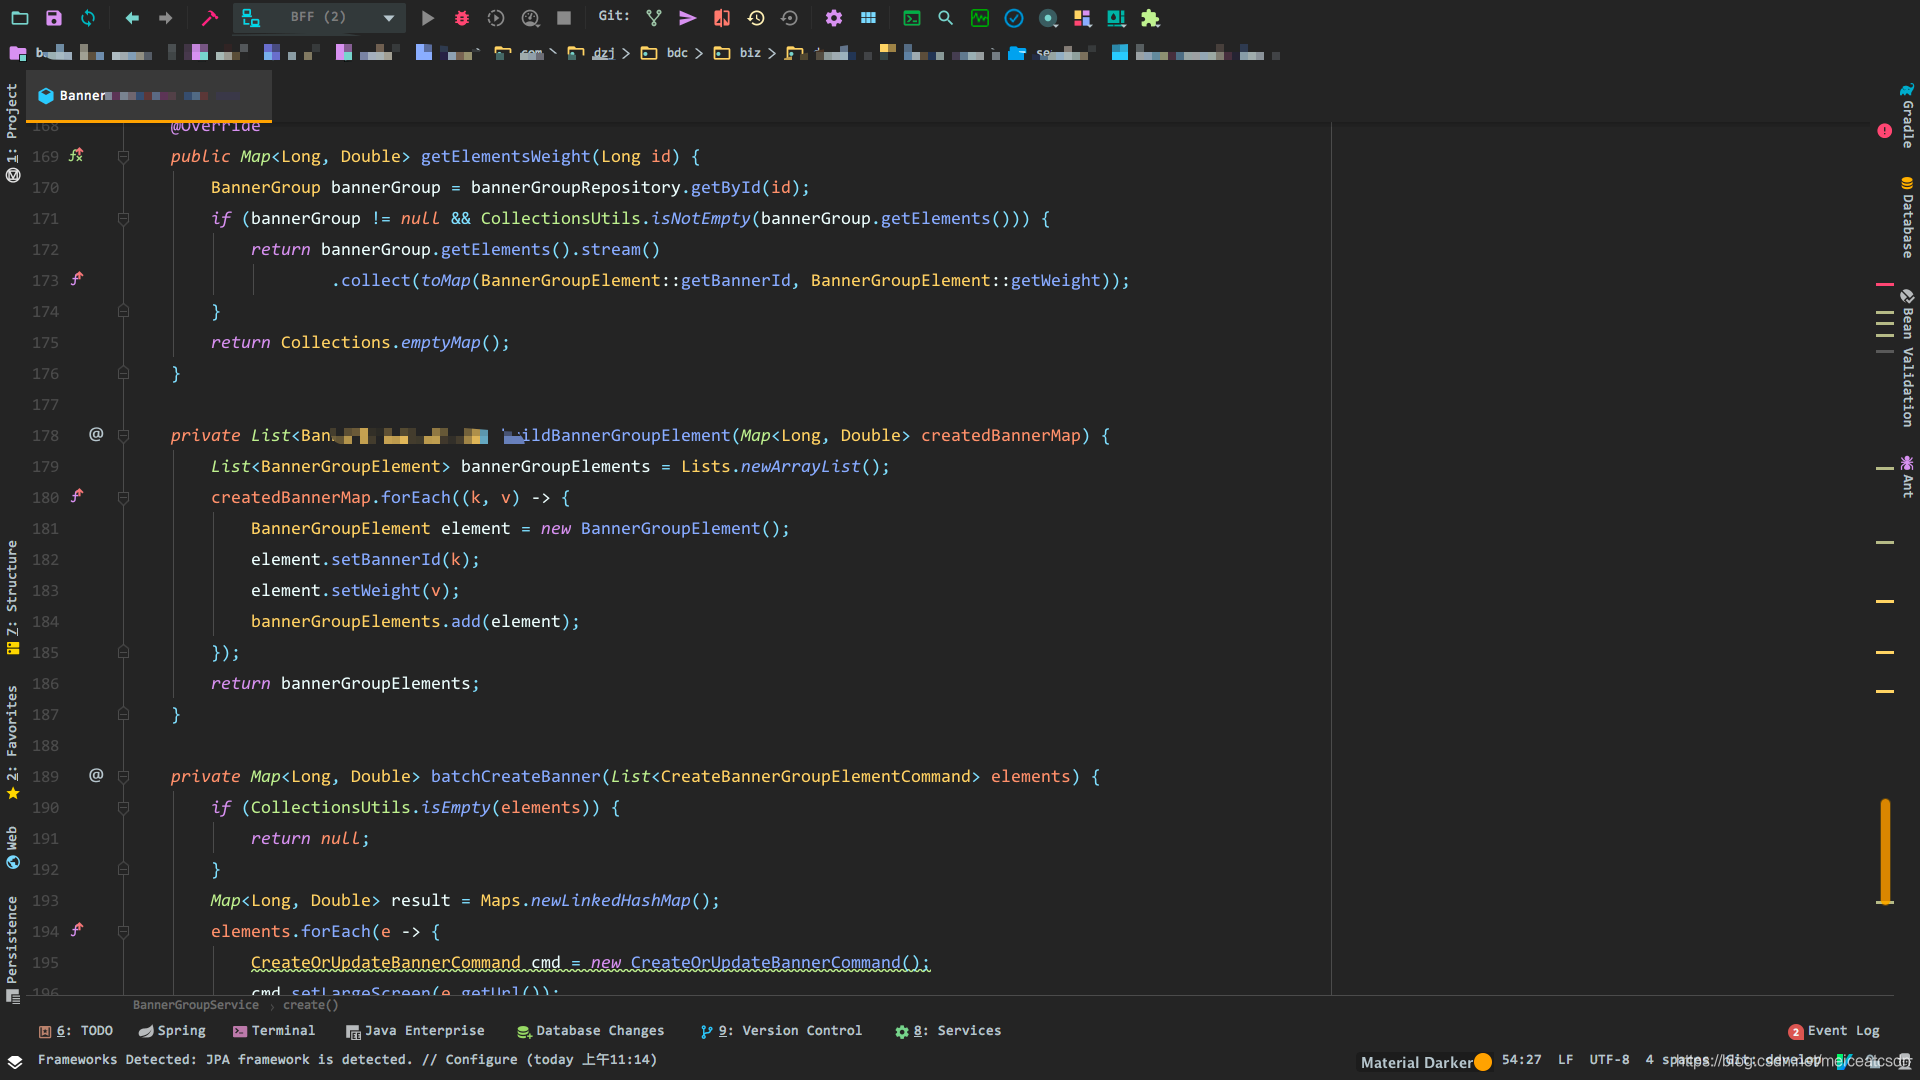This screenshot has height=1080, width=1920.
Task: Open the BFF (2) run configuration dropdown
Action: tap(320, 18)
